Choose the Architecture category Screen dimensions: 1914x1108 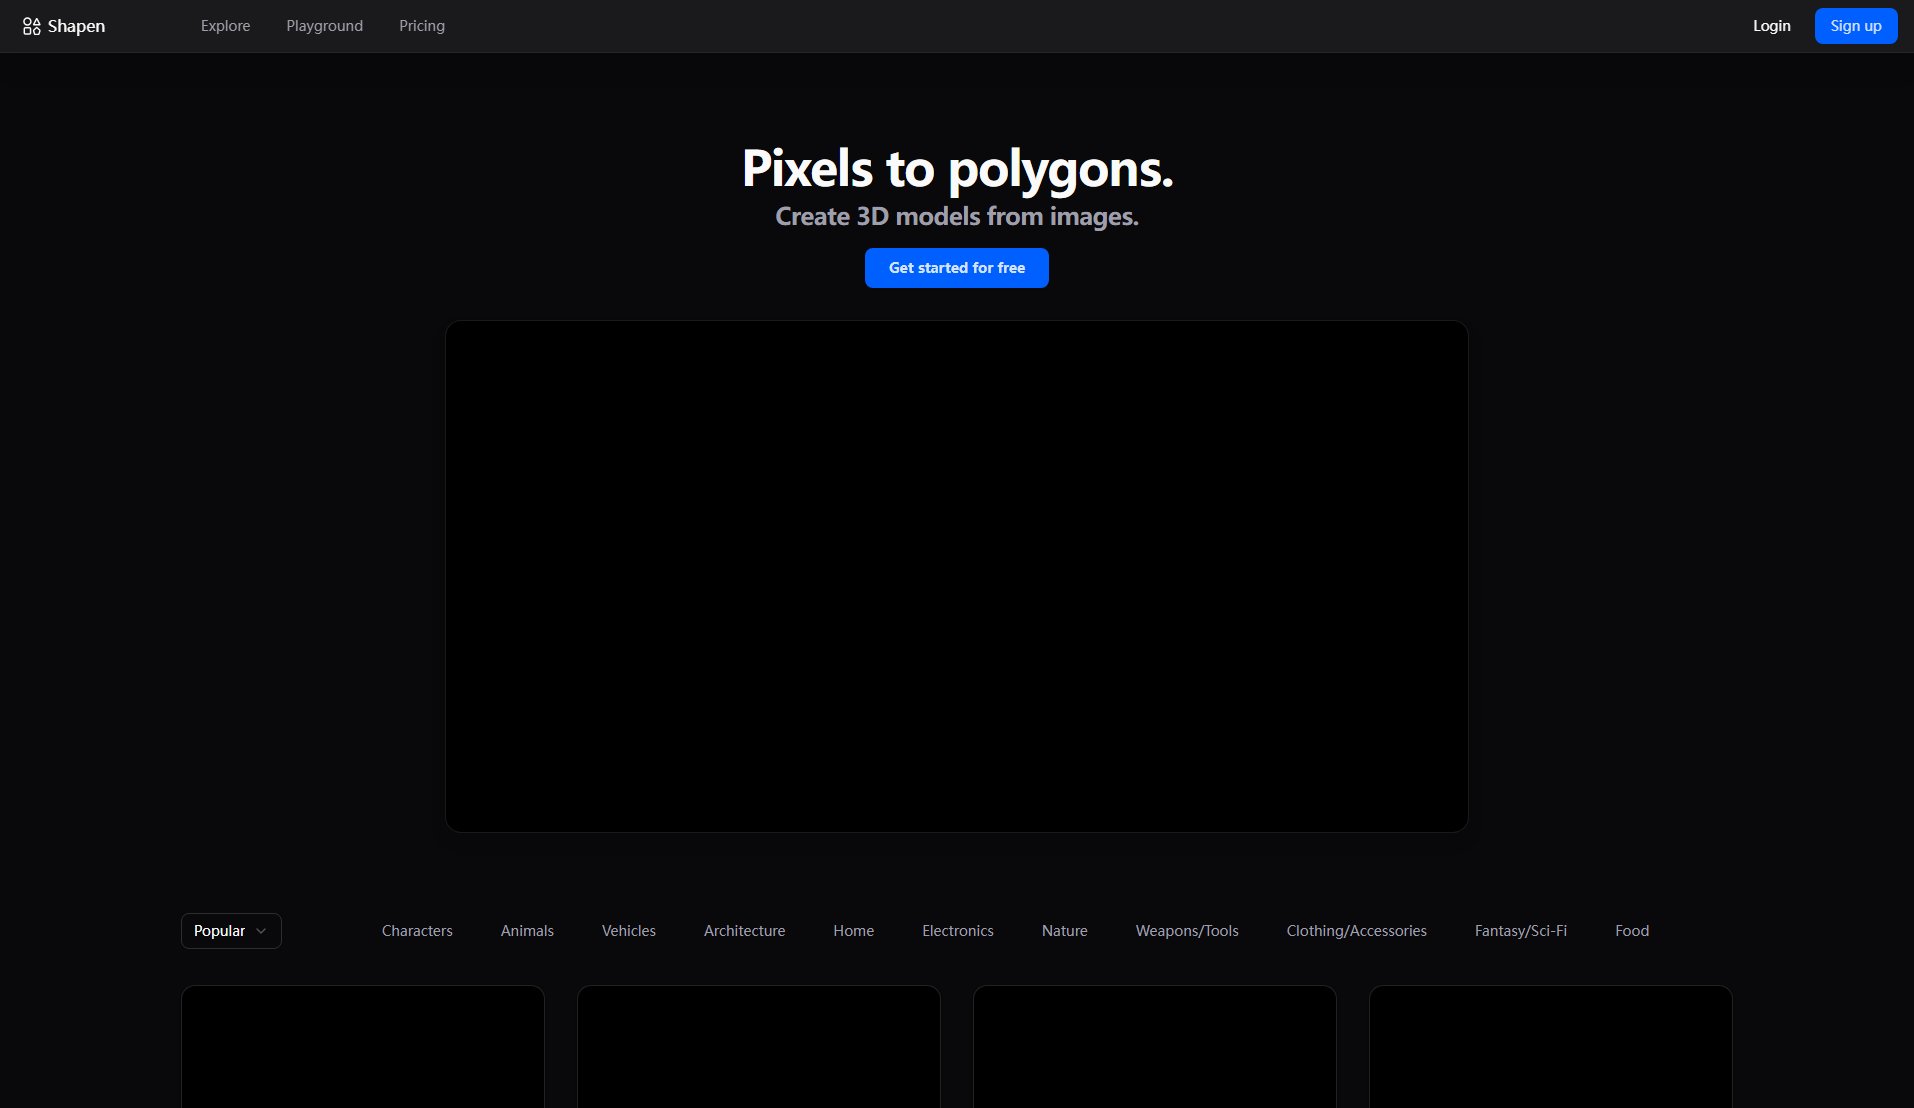744,931
